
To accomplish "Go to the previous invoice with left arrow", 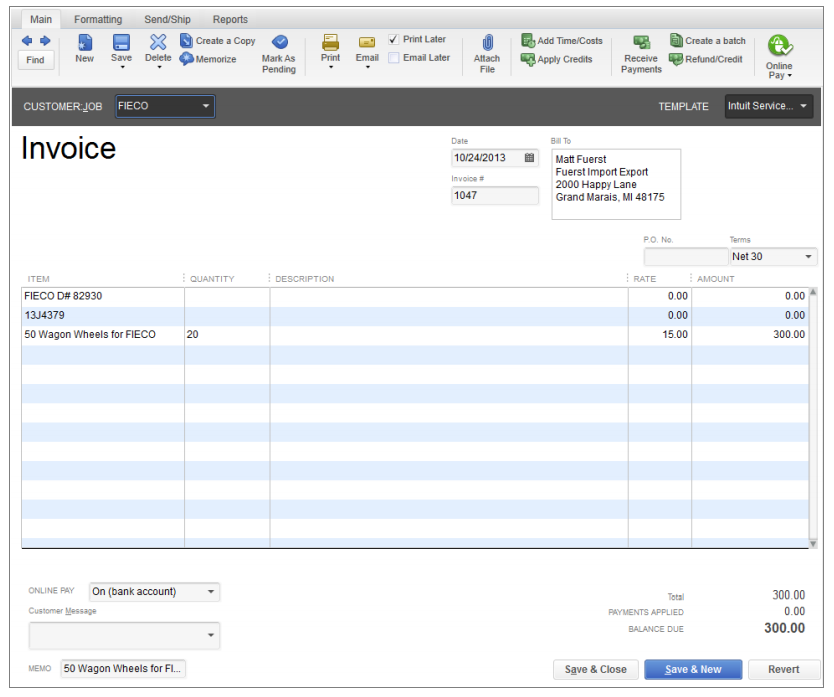I will [x=27, y=40].
